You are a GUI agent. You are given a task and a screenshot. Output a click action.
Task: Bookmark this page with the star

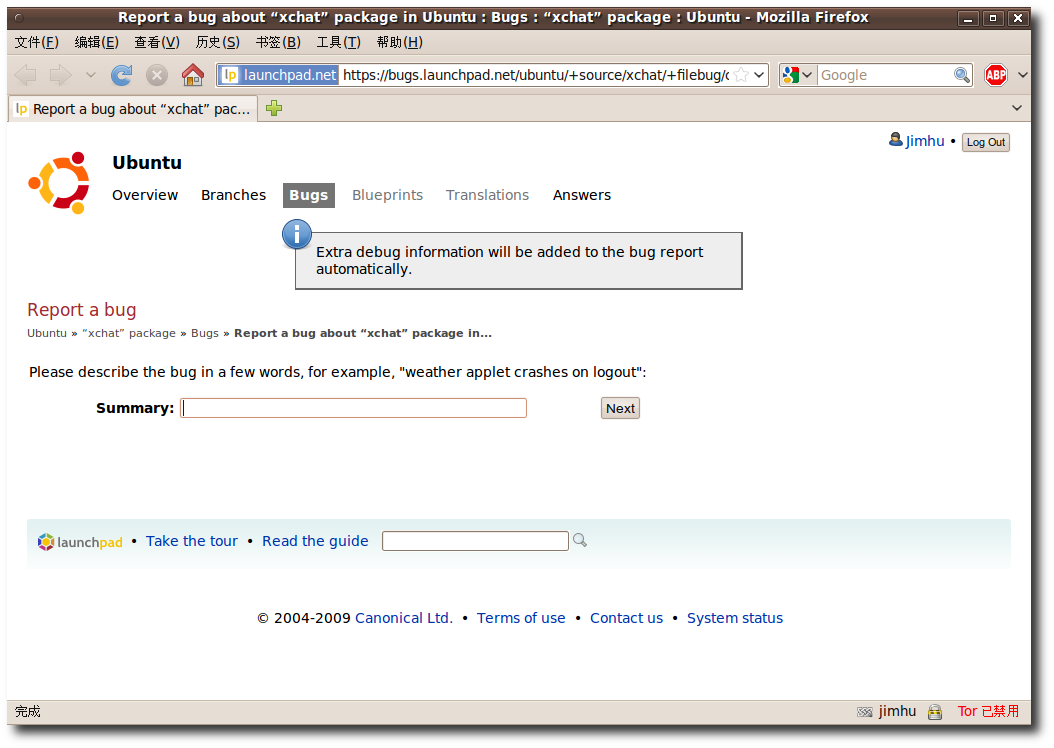point(741,75)
